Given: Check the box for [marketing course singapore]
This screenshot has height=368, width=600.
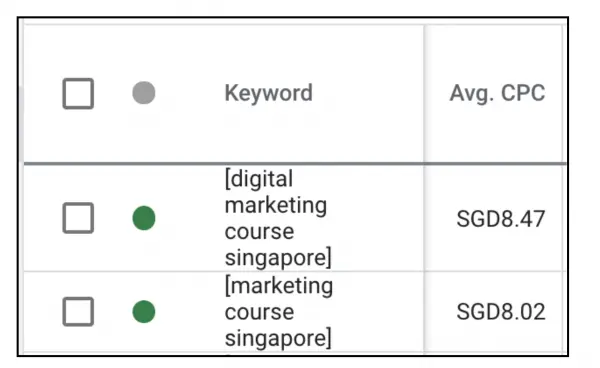Looking at the screenshot, I should click(78, 312).
